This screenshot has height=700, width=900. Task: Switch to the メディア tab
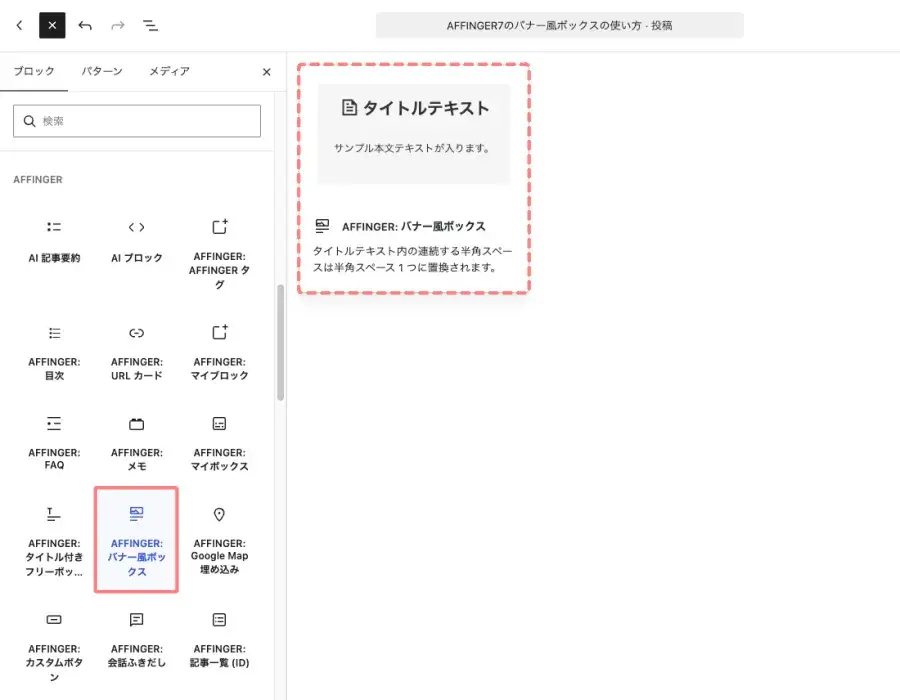pyautogui.click(x=169, y=71)
